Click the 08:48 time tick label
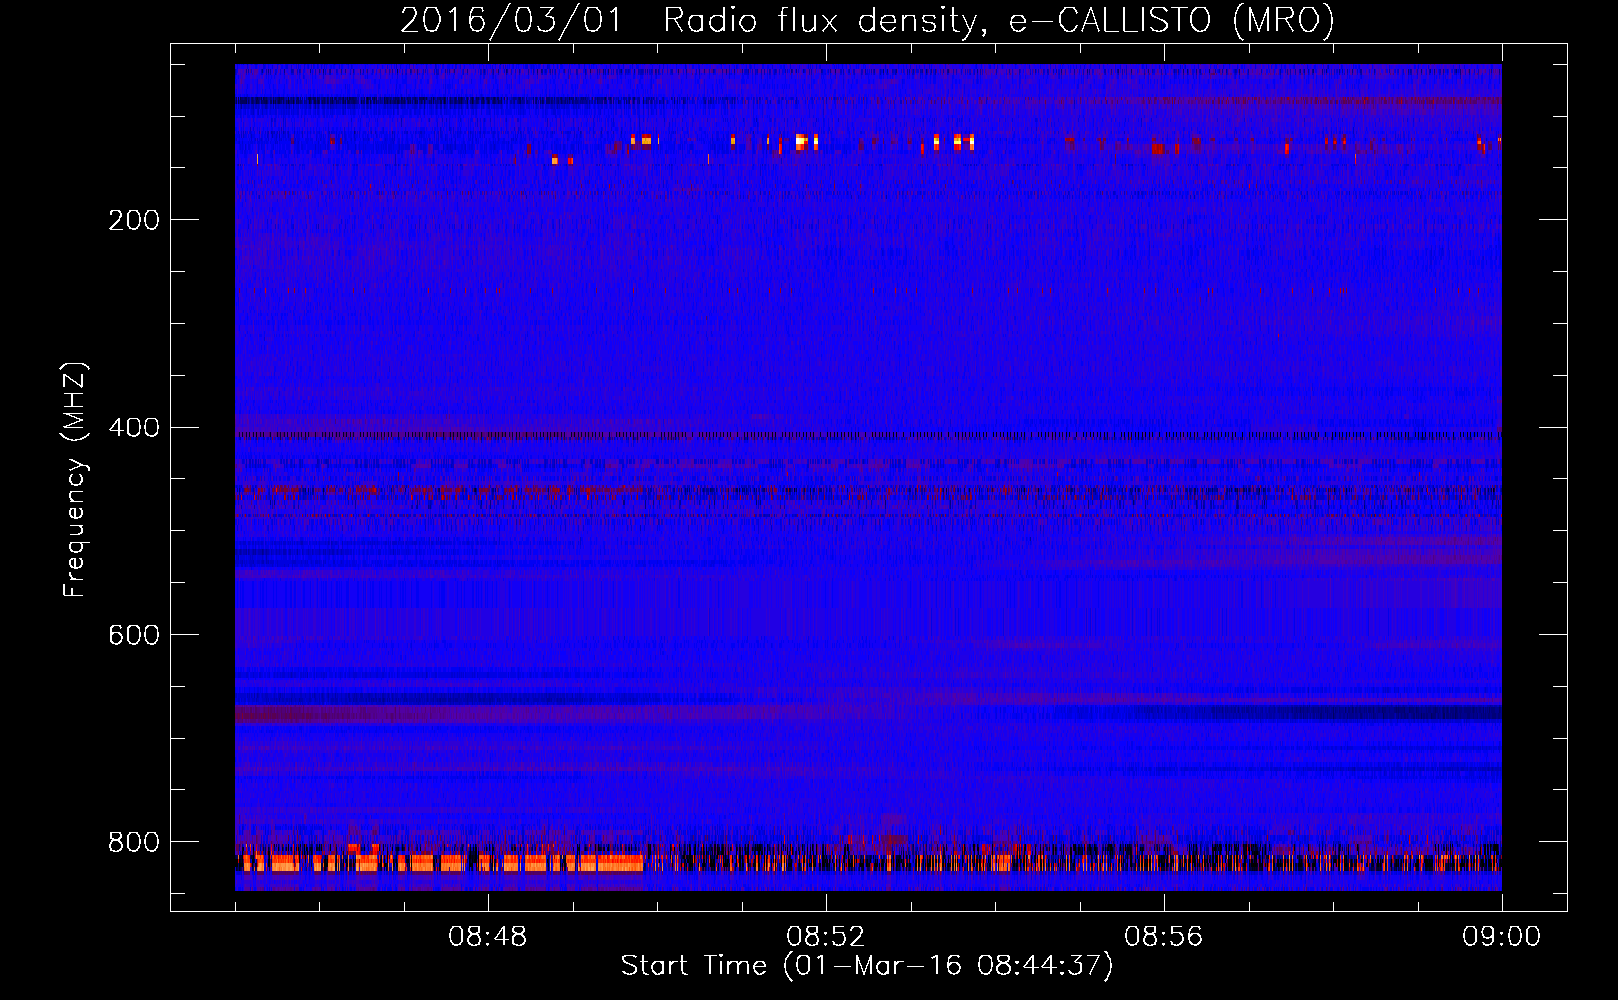The width and height of the screenshot is (1618, 1000). click(x=488, y=937)
